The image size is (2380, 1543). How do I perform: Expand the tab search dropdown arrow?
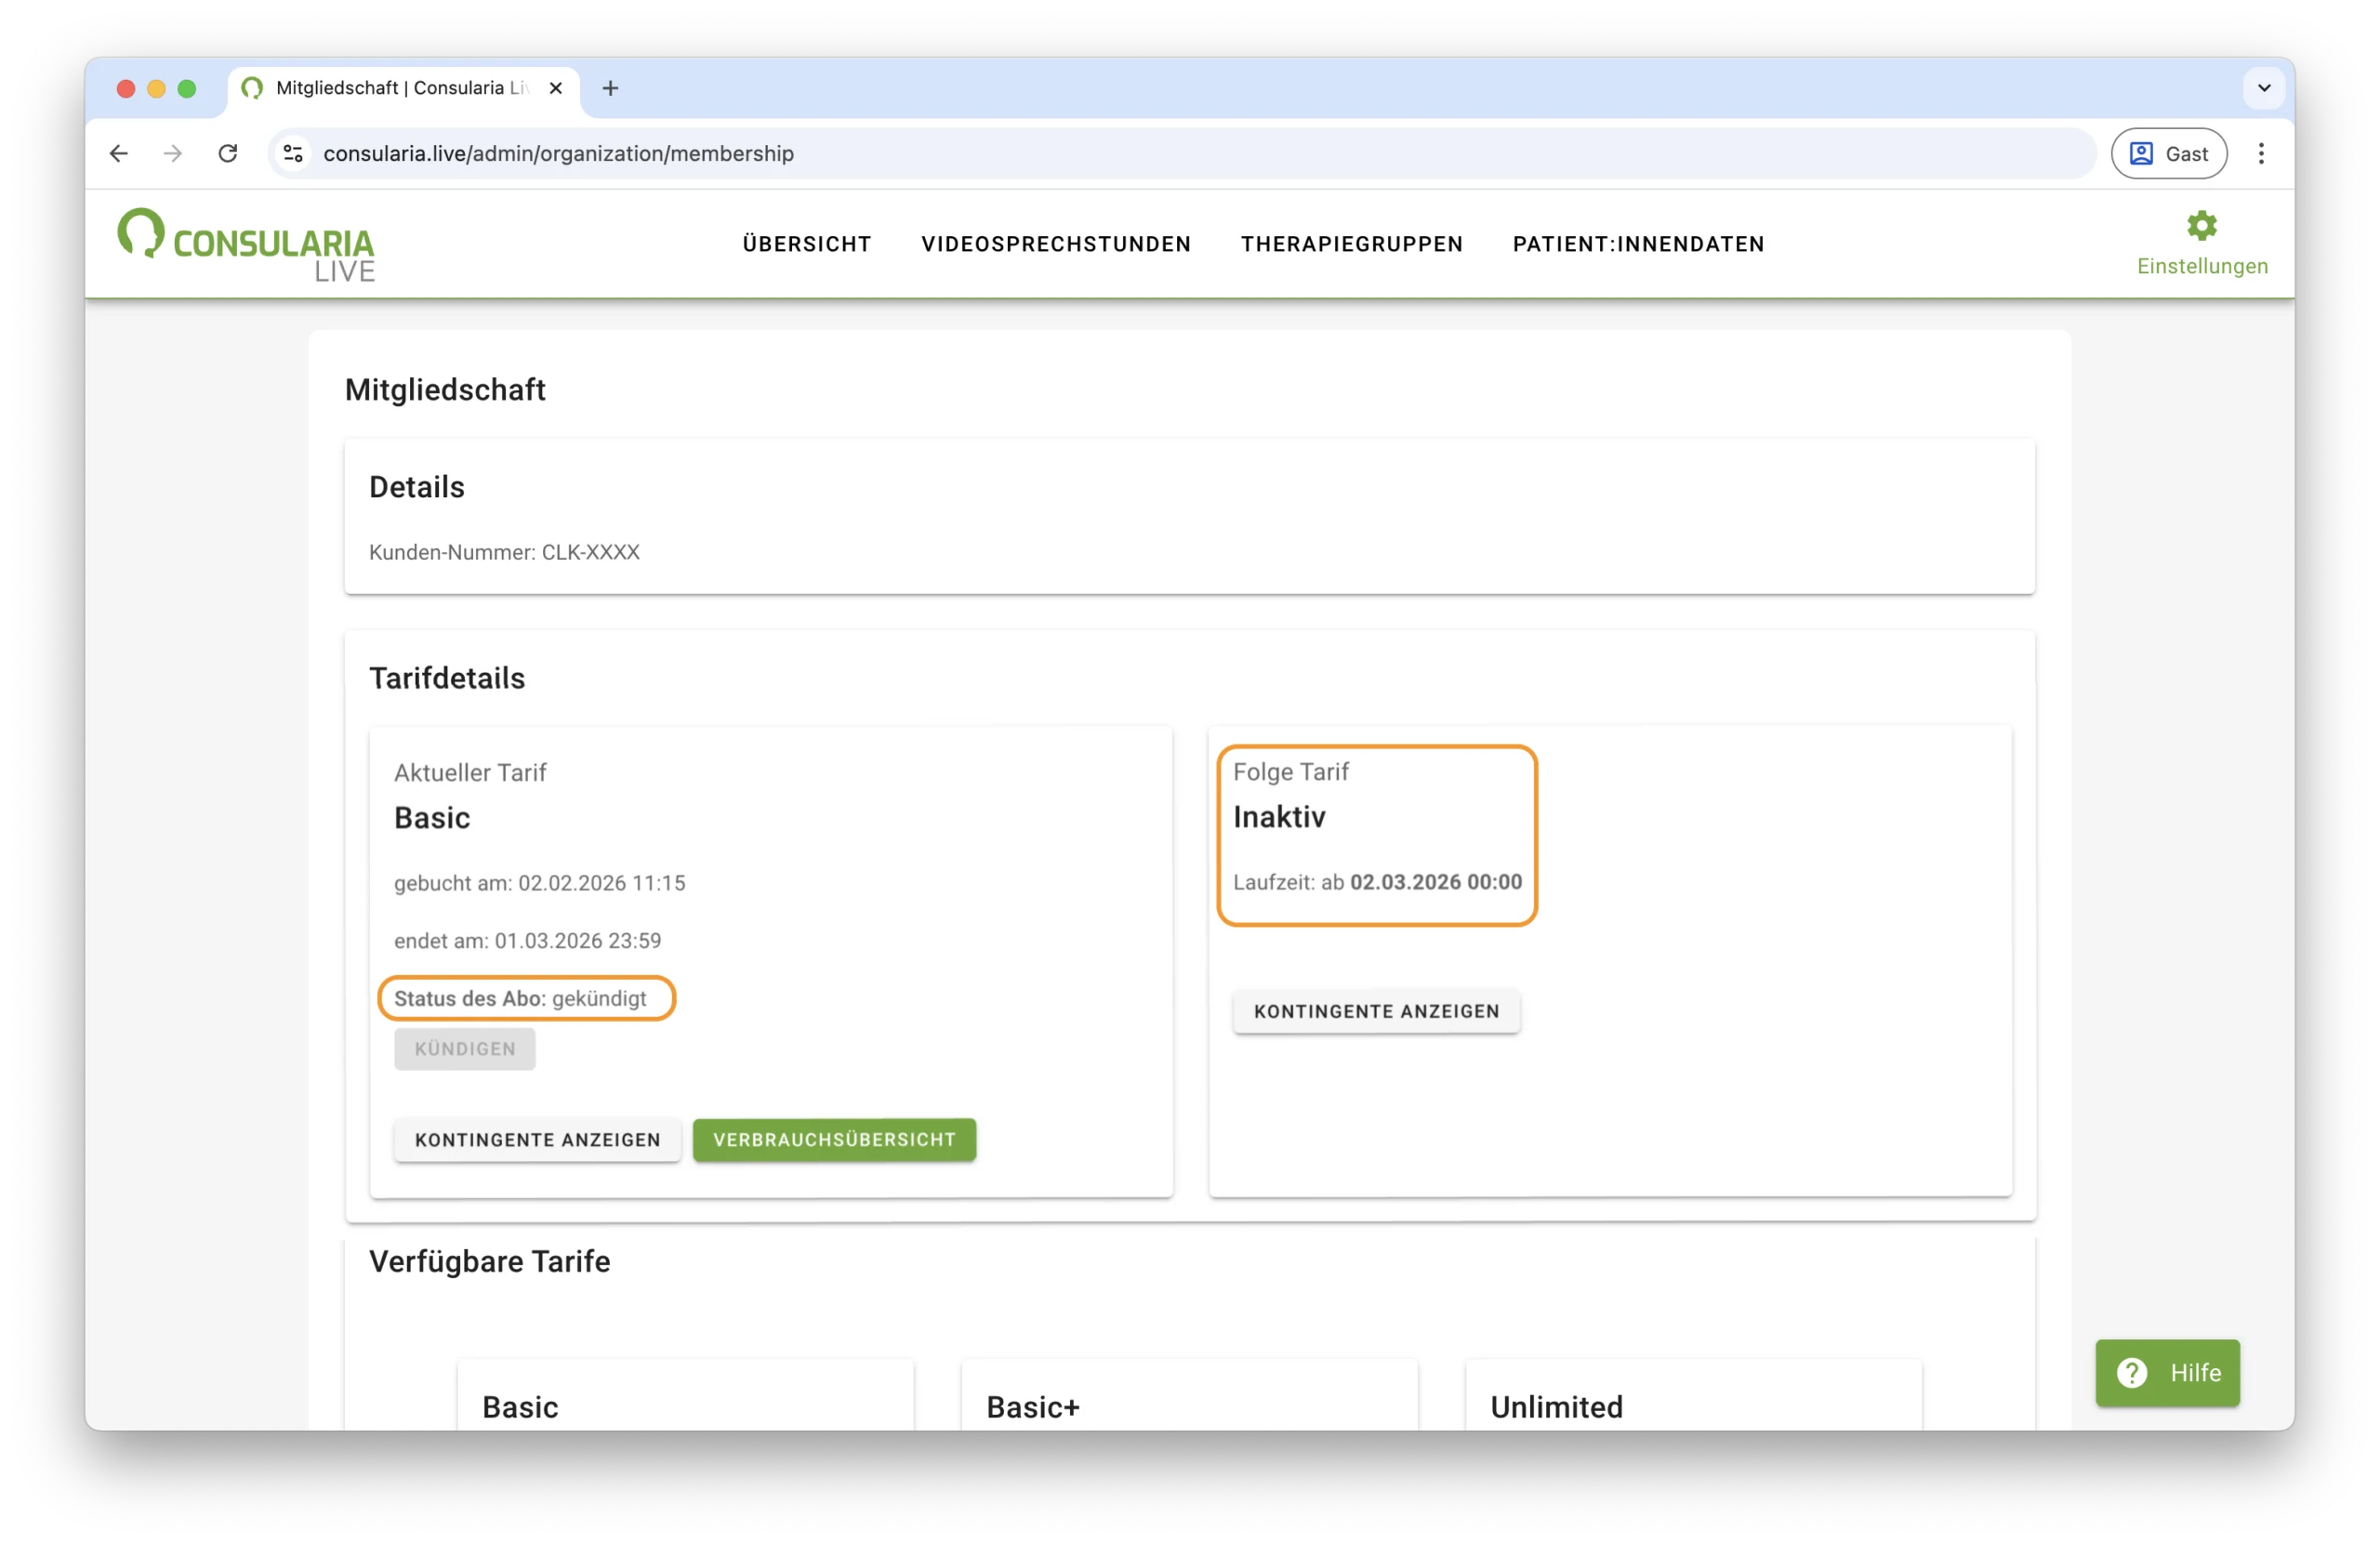pyautogui.click(x=2264, y=88)
